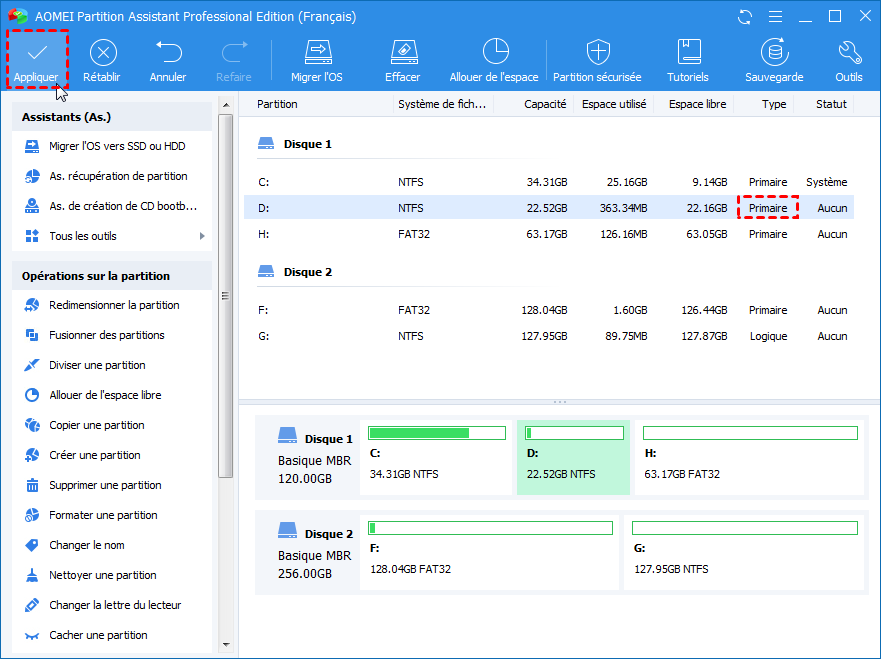Screen dimensions: 881x659
Task: Click the refresh icon in title bar
Action: pyautogui.click(x=744, y=17)
